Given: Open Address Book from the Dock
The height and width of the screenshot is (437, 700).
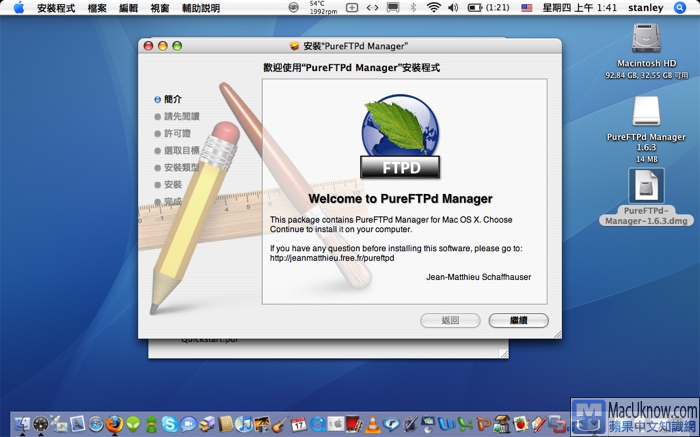Looking at the screenshot, I should 225,424.
